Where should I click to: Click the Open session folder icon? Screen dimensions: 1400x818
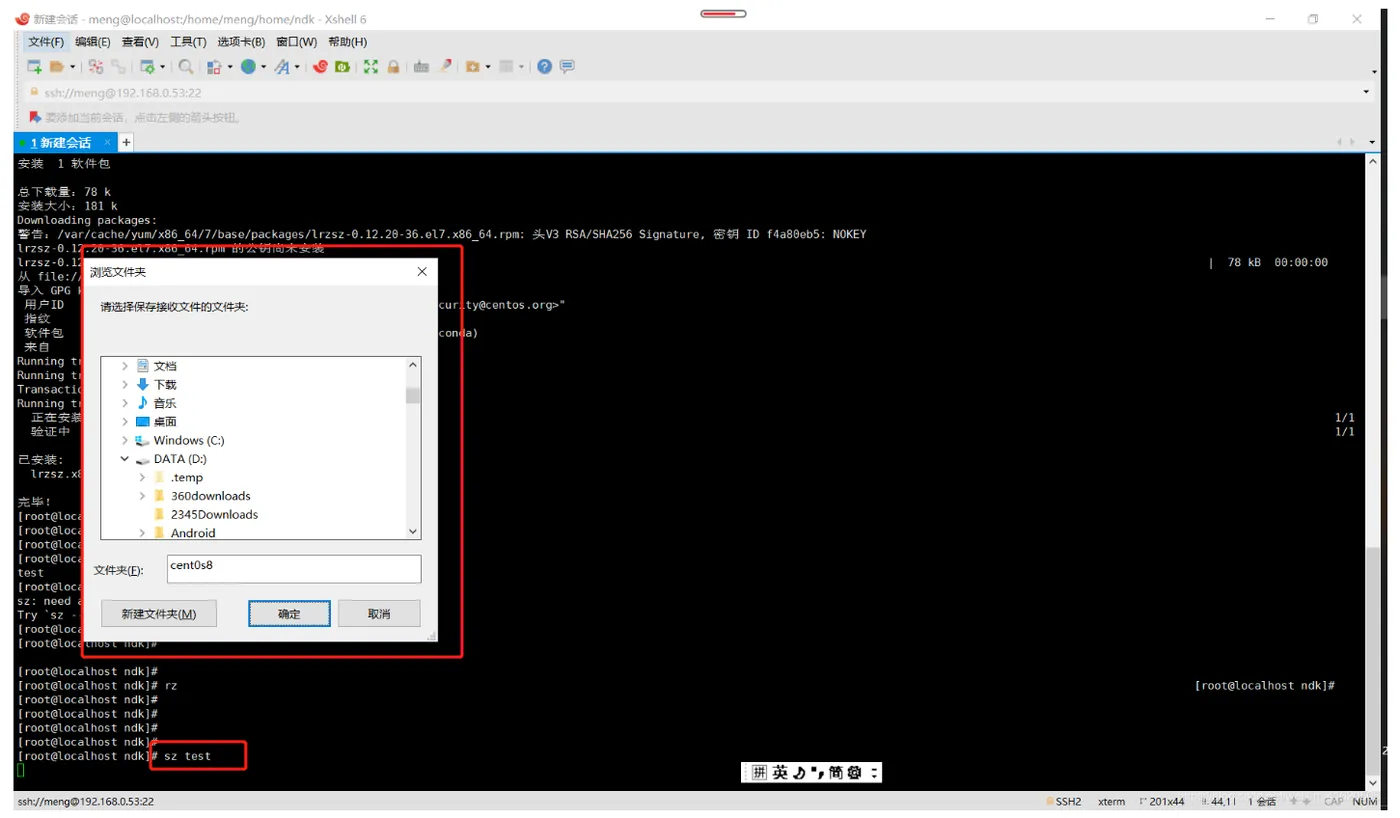coord(56,67)
